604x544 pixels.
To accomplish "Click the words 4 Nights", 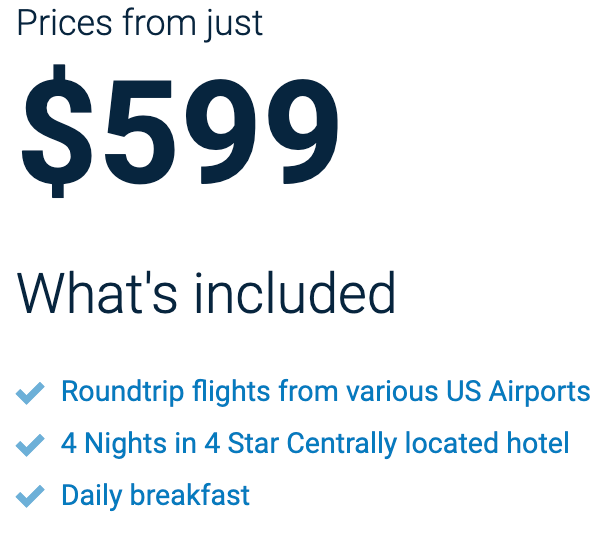I will 114,444.
